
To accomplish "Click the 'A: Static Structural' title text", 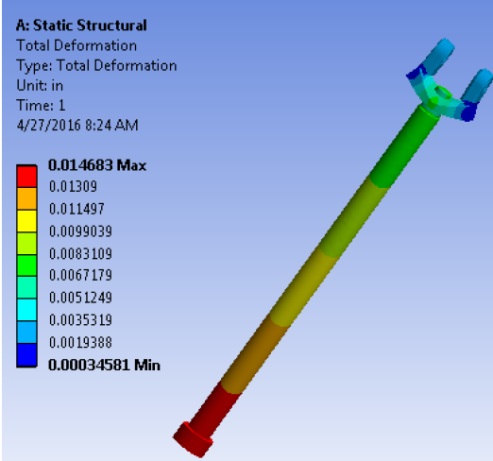I will 81,25.
